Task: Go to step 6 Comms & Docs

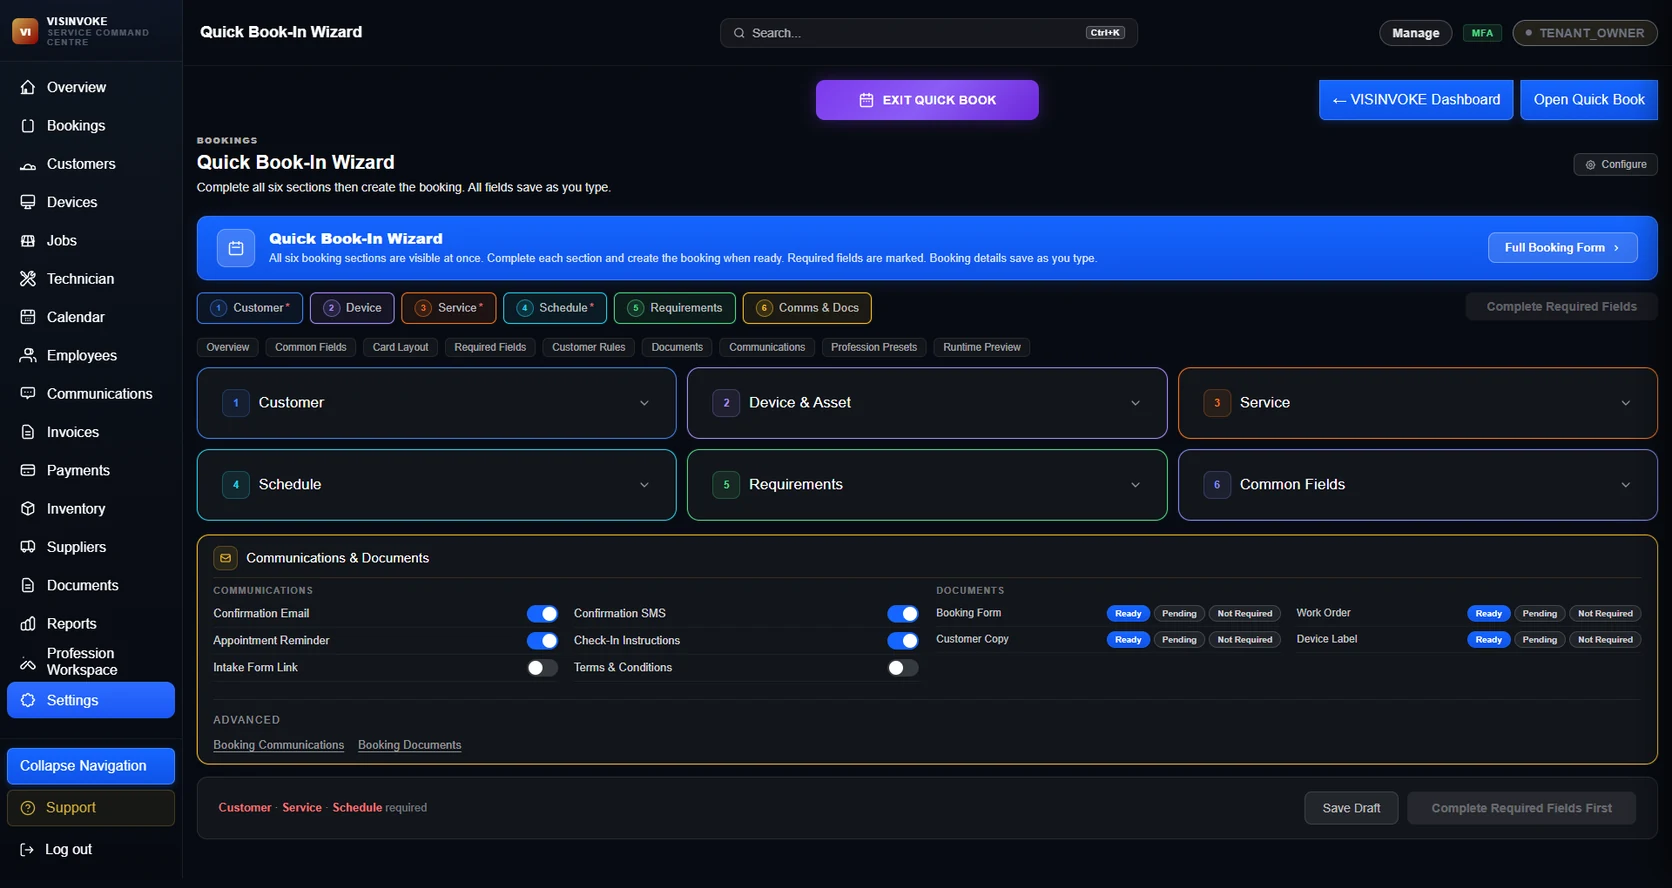Action: click(807, 308)
